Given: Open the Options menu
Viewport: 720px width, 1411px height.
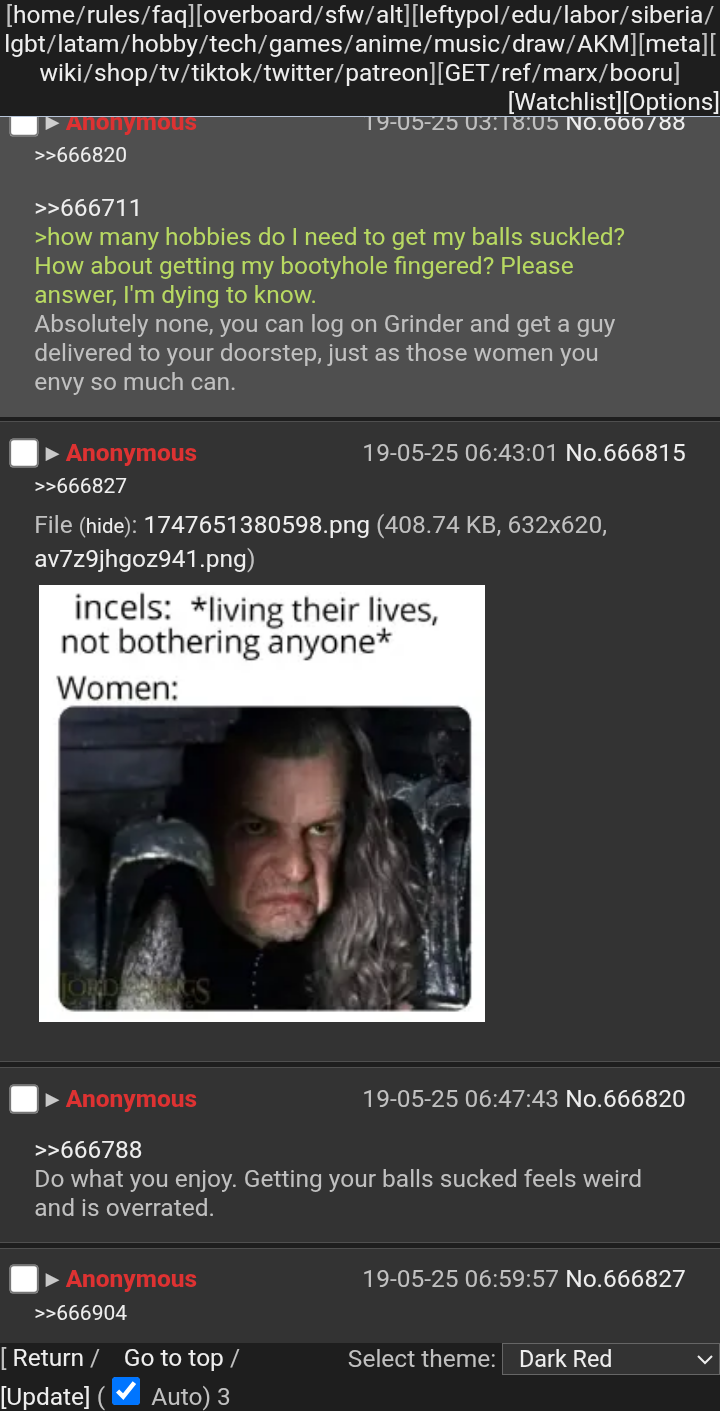Looking at the screenshot, I should [x=671, y=102].
